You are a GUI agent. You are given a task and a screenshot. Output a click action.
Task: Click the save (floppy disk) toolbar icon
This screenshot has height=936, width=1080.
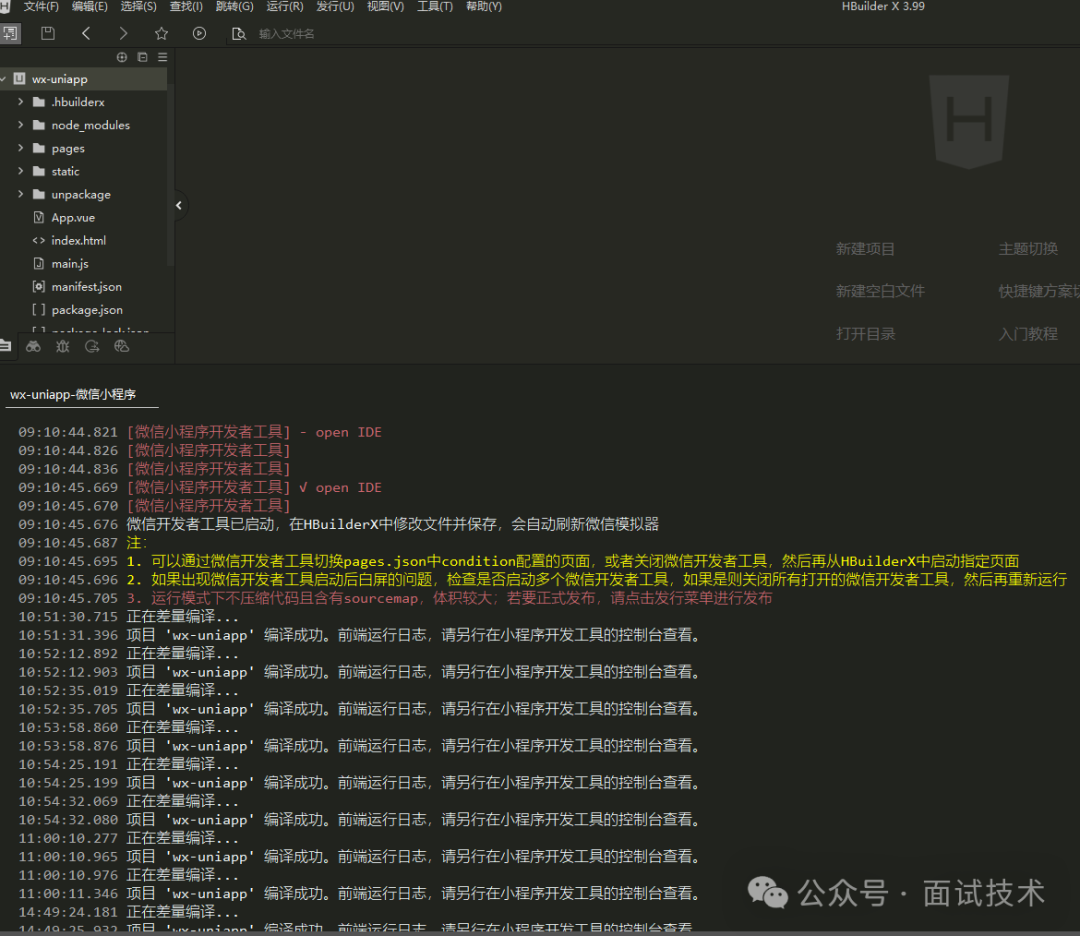(x=48, y=33)
